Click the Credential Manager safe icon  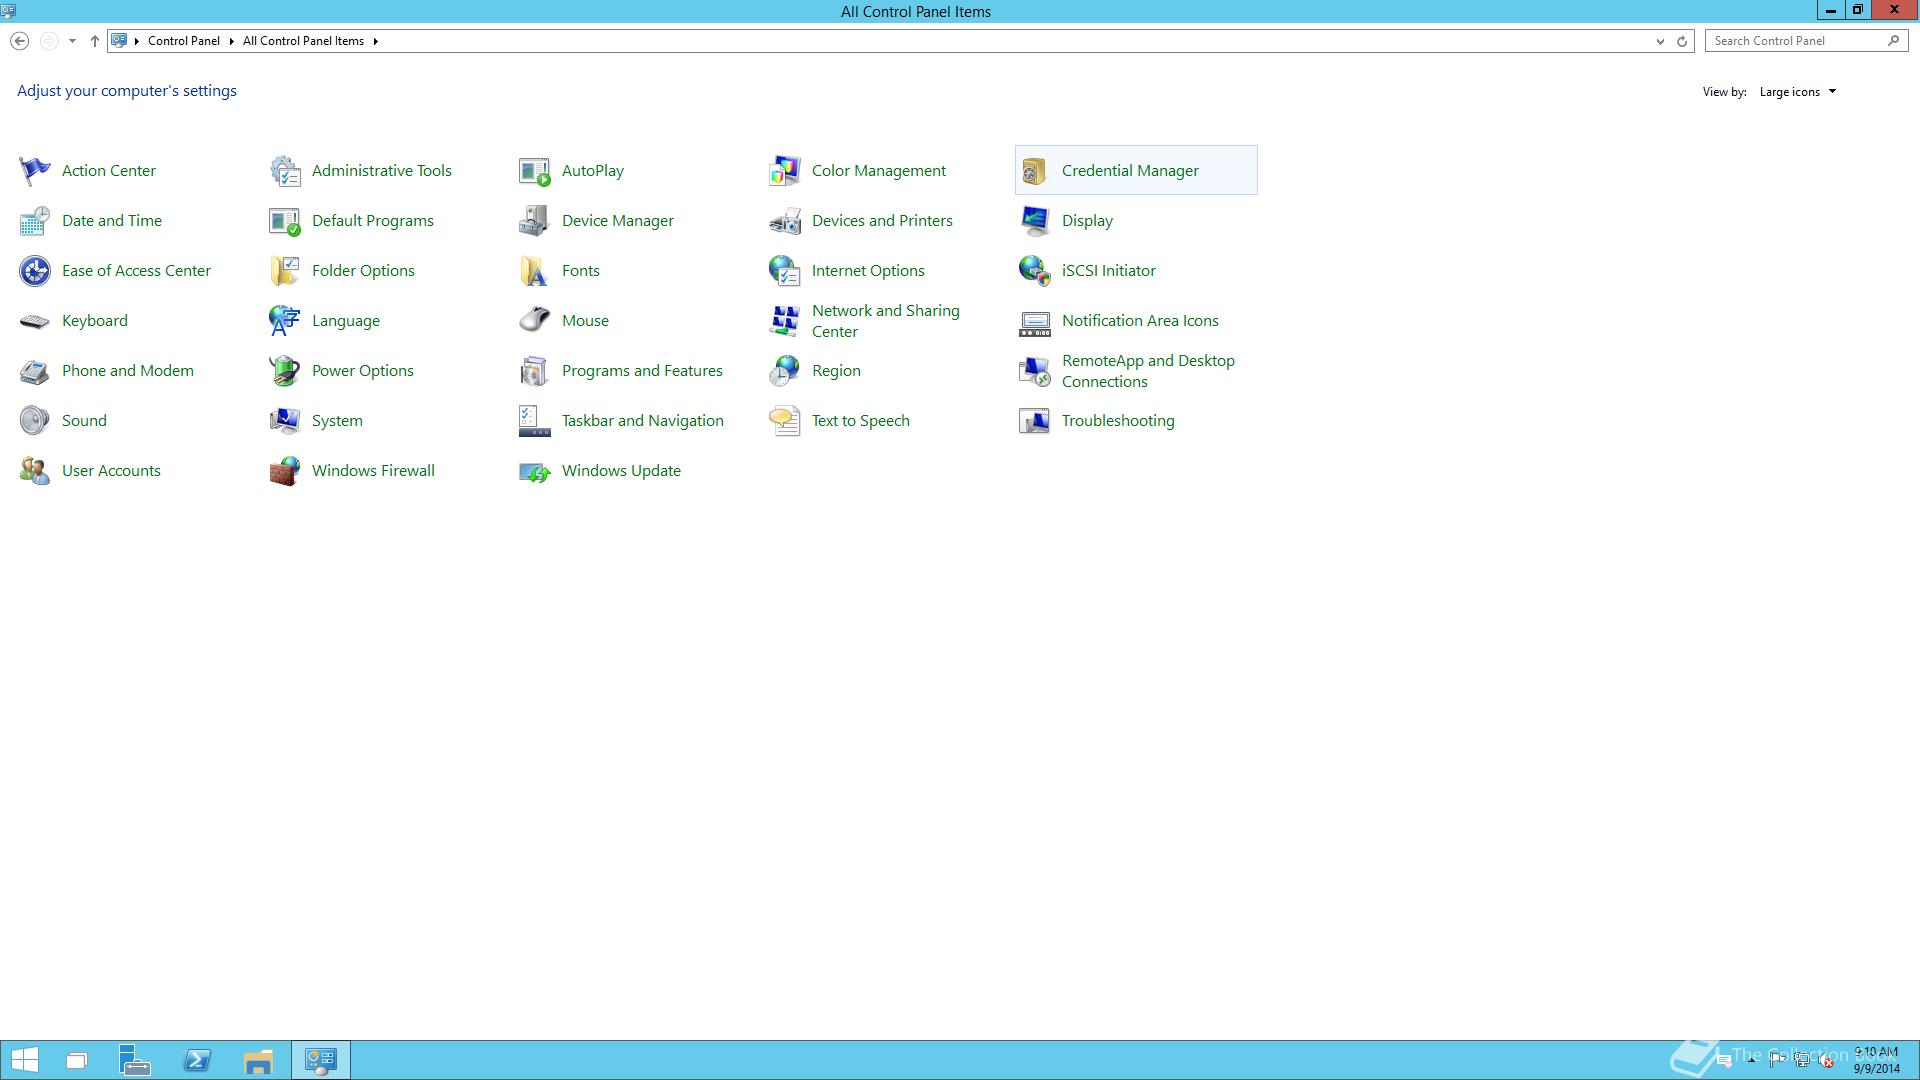click(x=1034, y=171)
